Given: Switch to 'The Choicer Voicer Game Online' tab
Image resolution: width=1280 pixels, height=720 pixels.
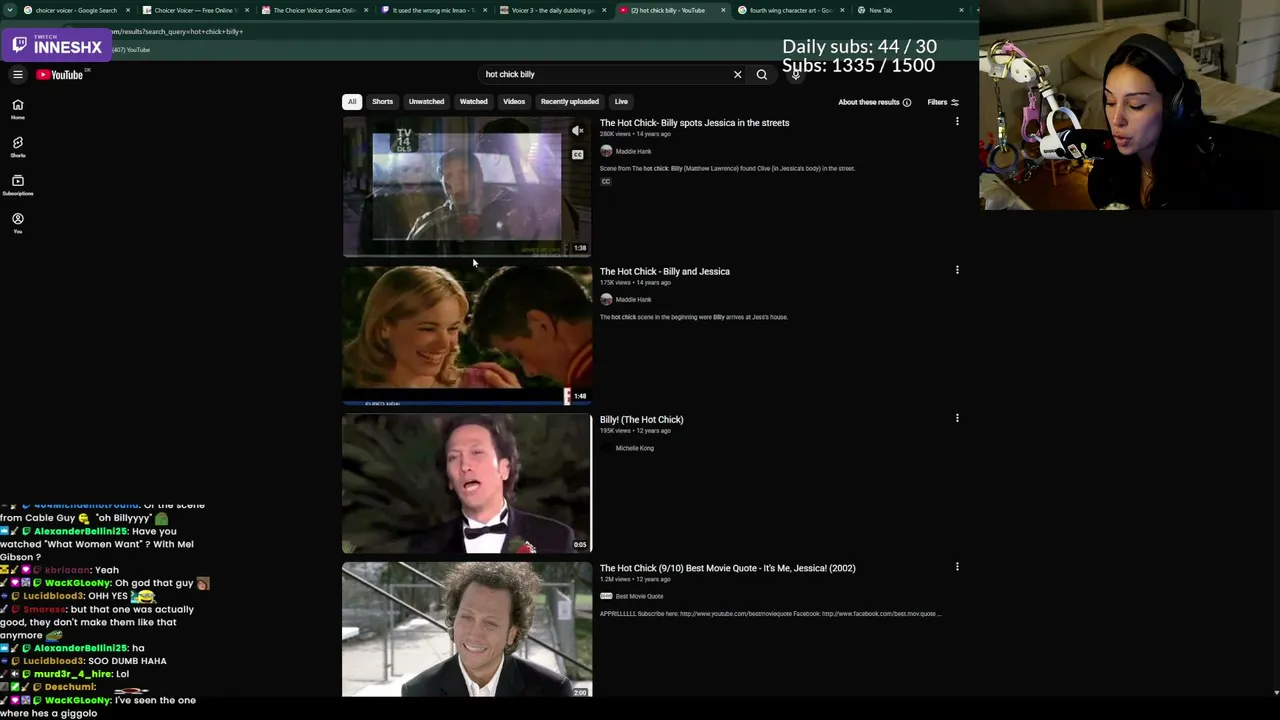Looking at the screenshot, I should [314, 10].
